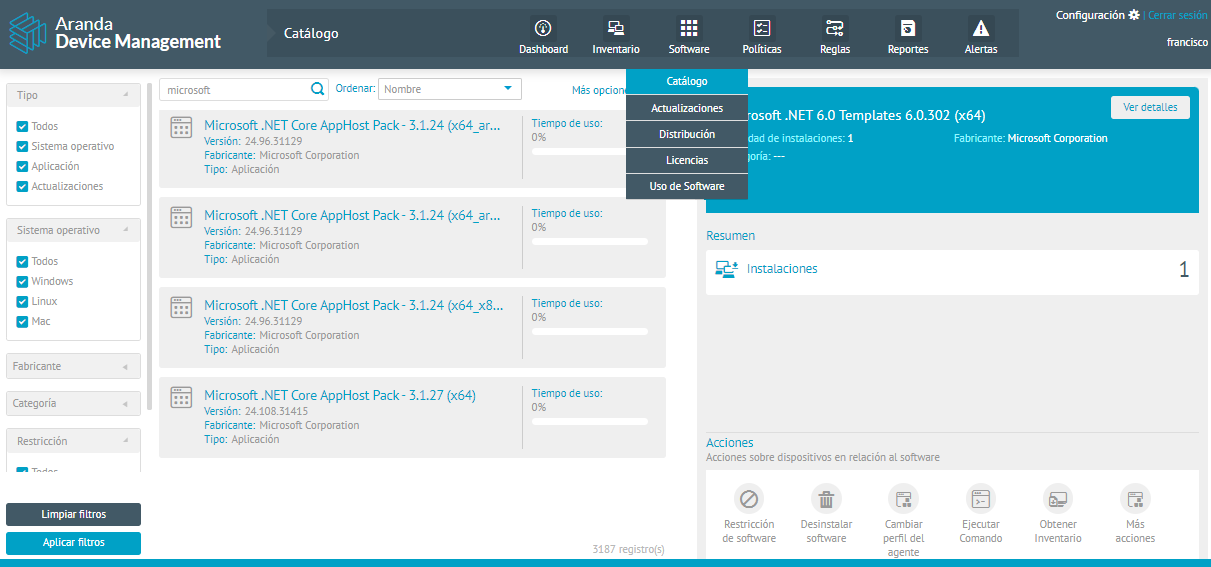Viewport: 1211px width, 567px height.
Task: Open AppHost Pack 3.1.24 (x64_x8...) link
Action: [354, 305]
